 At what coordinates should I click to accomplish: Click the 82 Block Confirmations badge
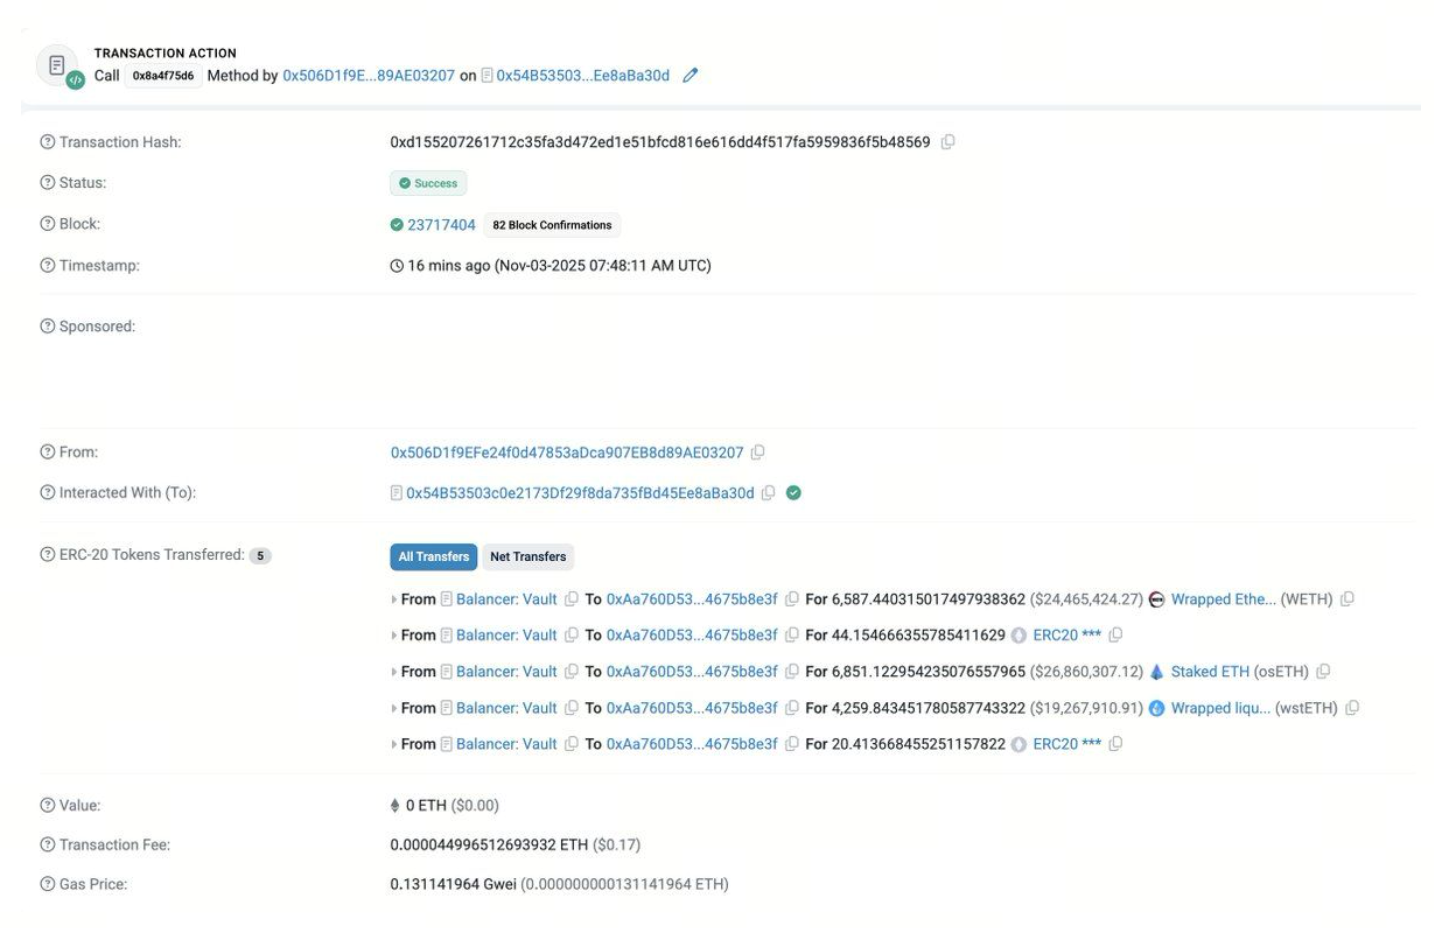pos(552,225)
